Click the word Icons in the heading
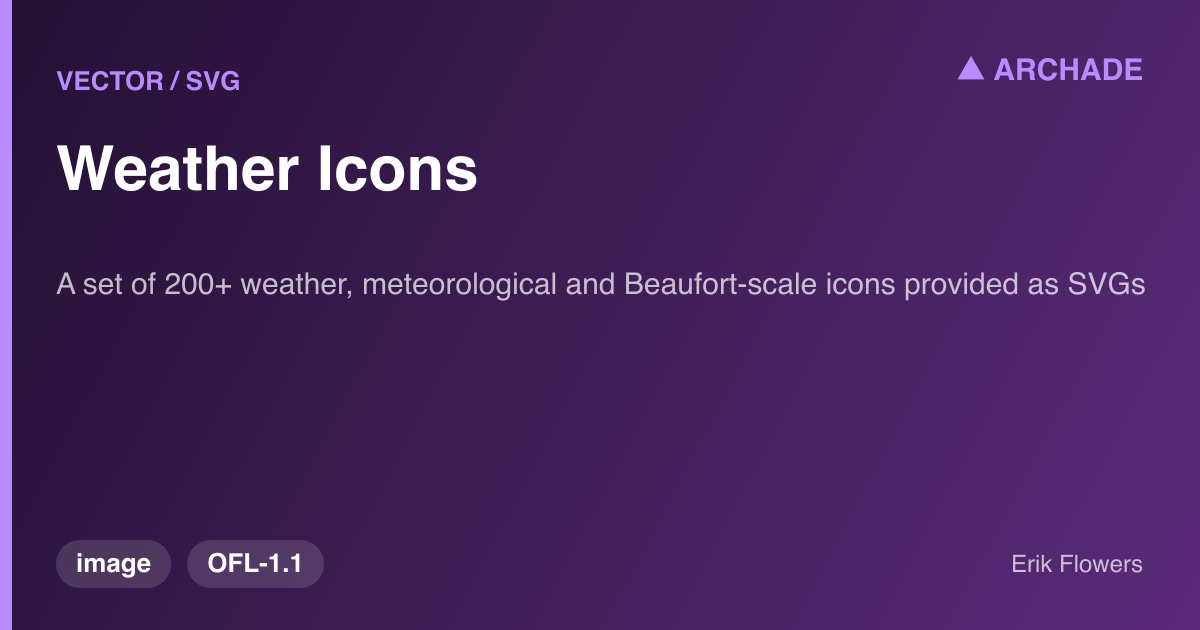The height and width of the screenshot is (630, 1200). click(x=397, y=168)
